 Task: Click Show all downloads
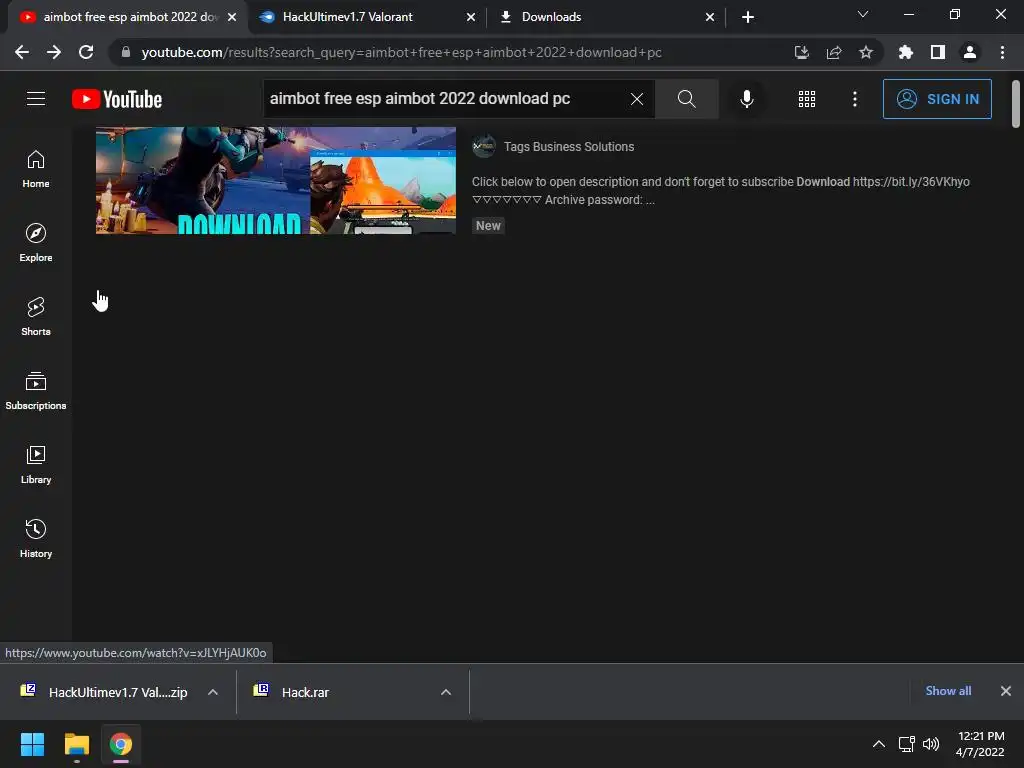[948, 690]
